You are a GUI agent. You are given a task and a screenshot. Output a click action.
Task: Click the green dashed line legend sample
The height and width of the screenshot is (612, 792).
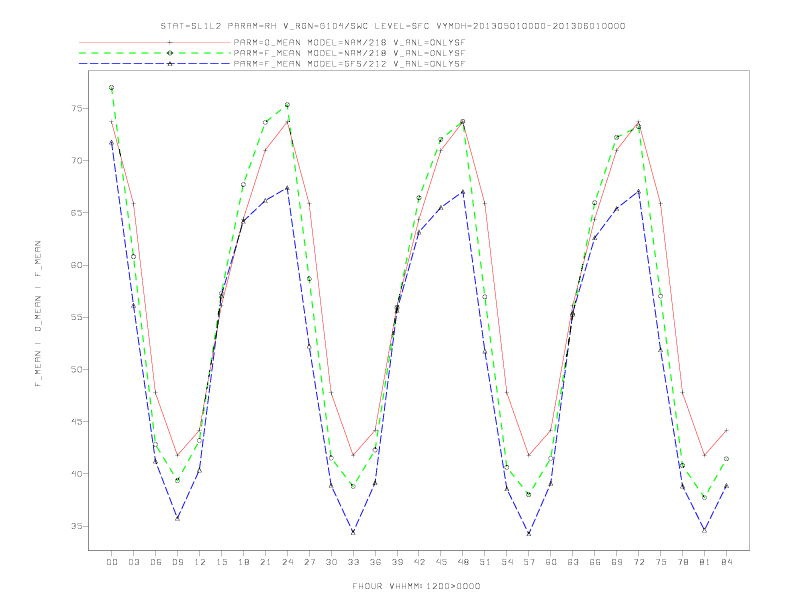click(155, 53)
